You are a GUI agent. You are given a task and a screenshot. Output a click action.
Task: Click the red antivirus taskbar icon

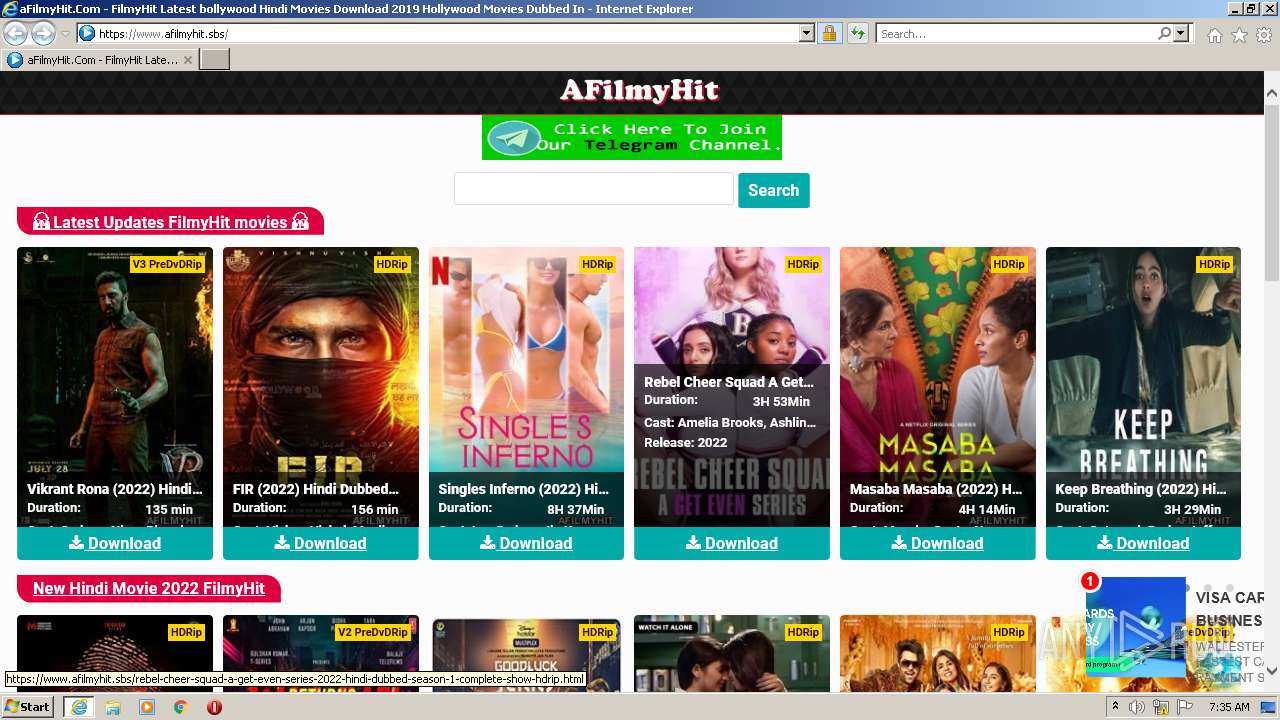pos(214,707)
